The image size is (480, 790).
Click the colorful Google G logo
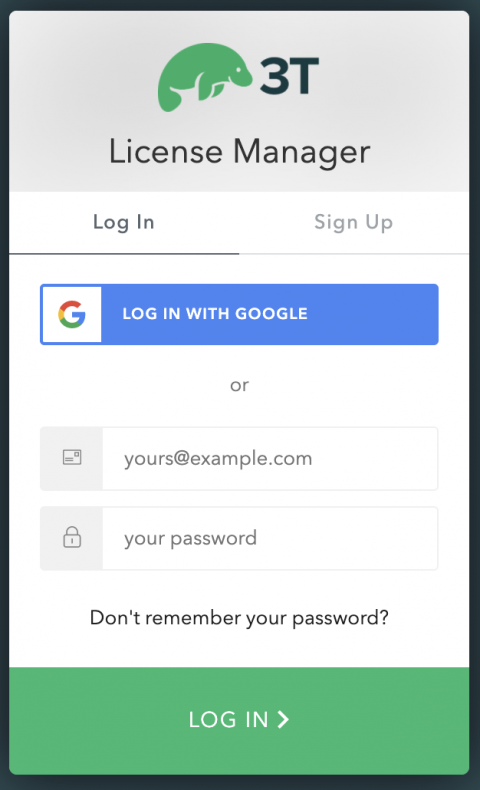[x=72, y=314]
